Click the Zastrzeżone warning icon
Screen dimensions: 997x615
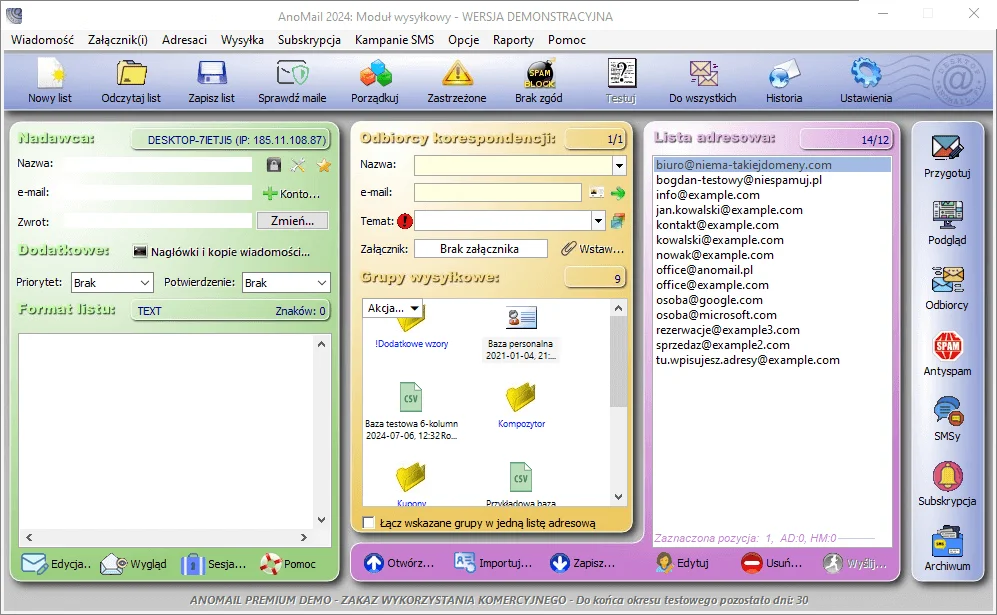pyautogui.click(x=457, y=80)
